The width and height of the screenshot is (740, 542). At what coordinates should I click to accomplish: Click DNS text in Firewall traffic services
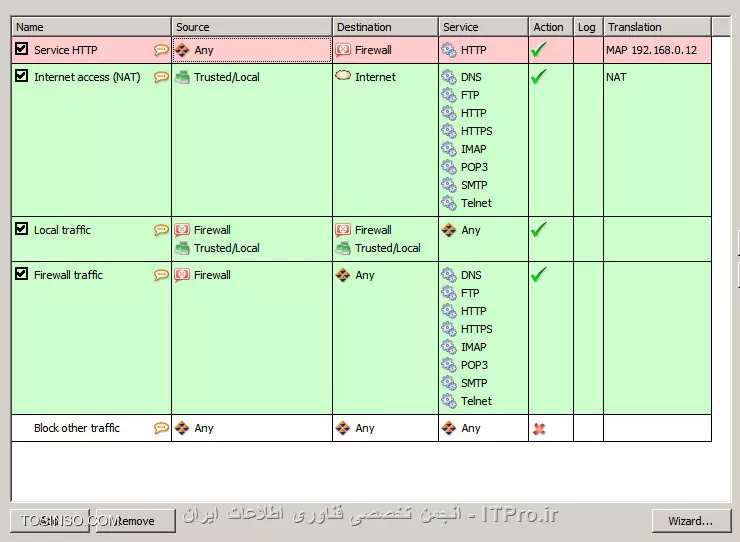tap(471, 275)
